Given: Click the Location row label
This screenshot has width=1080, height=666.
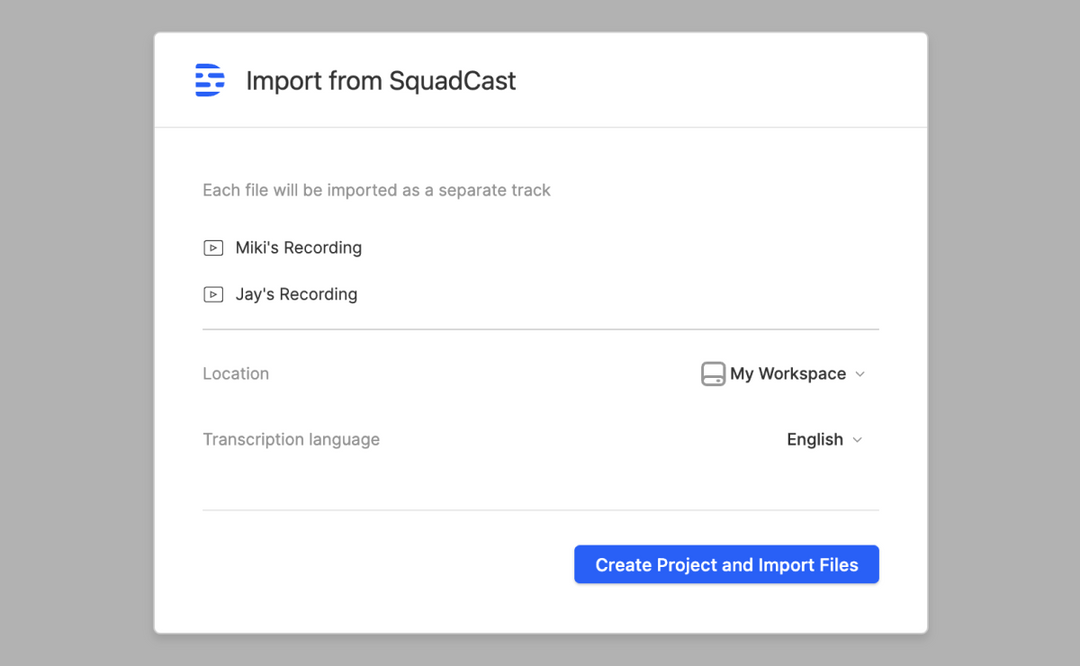Looking at the screenshot, I should (236, 373).
